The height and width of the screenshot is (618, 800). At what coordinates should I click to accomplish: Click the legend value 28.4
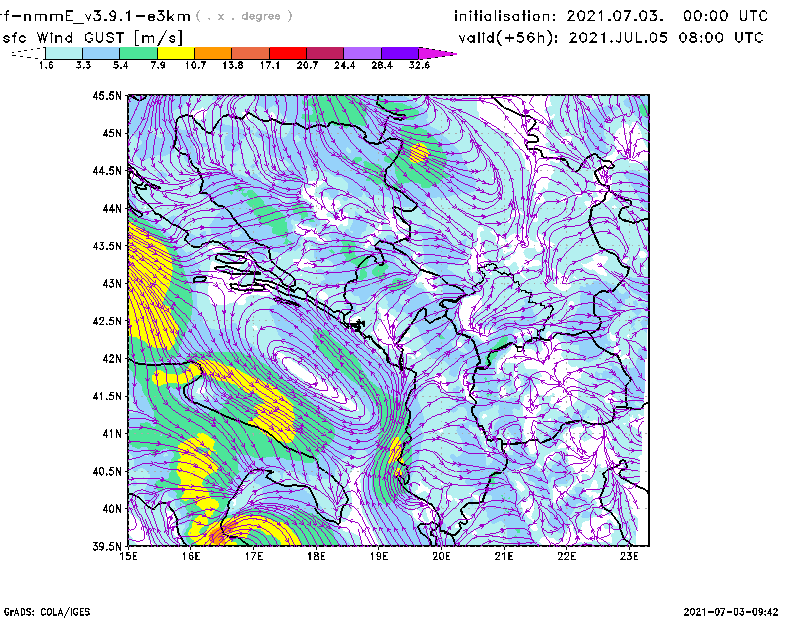point(382,65)
